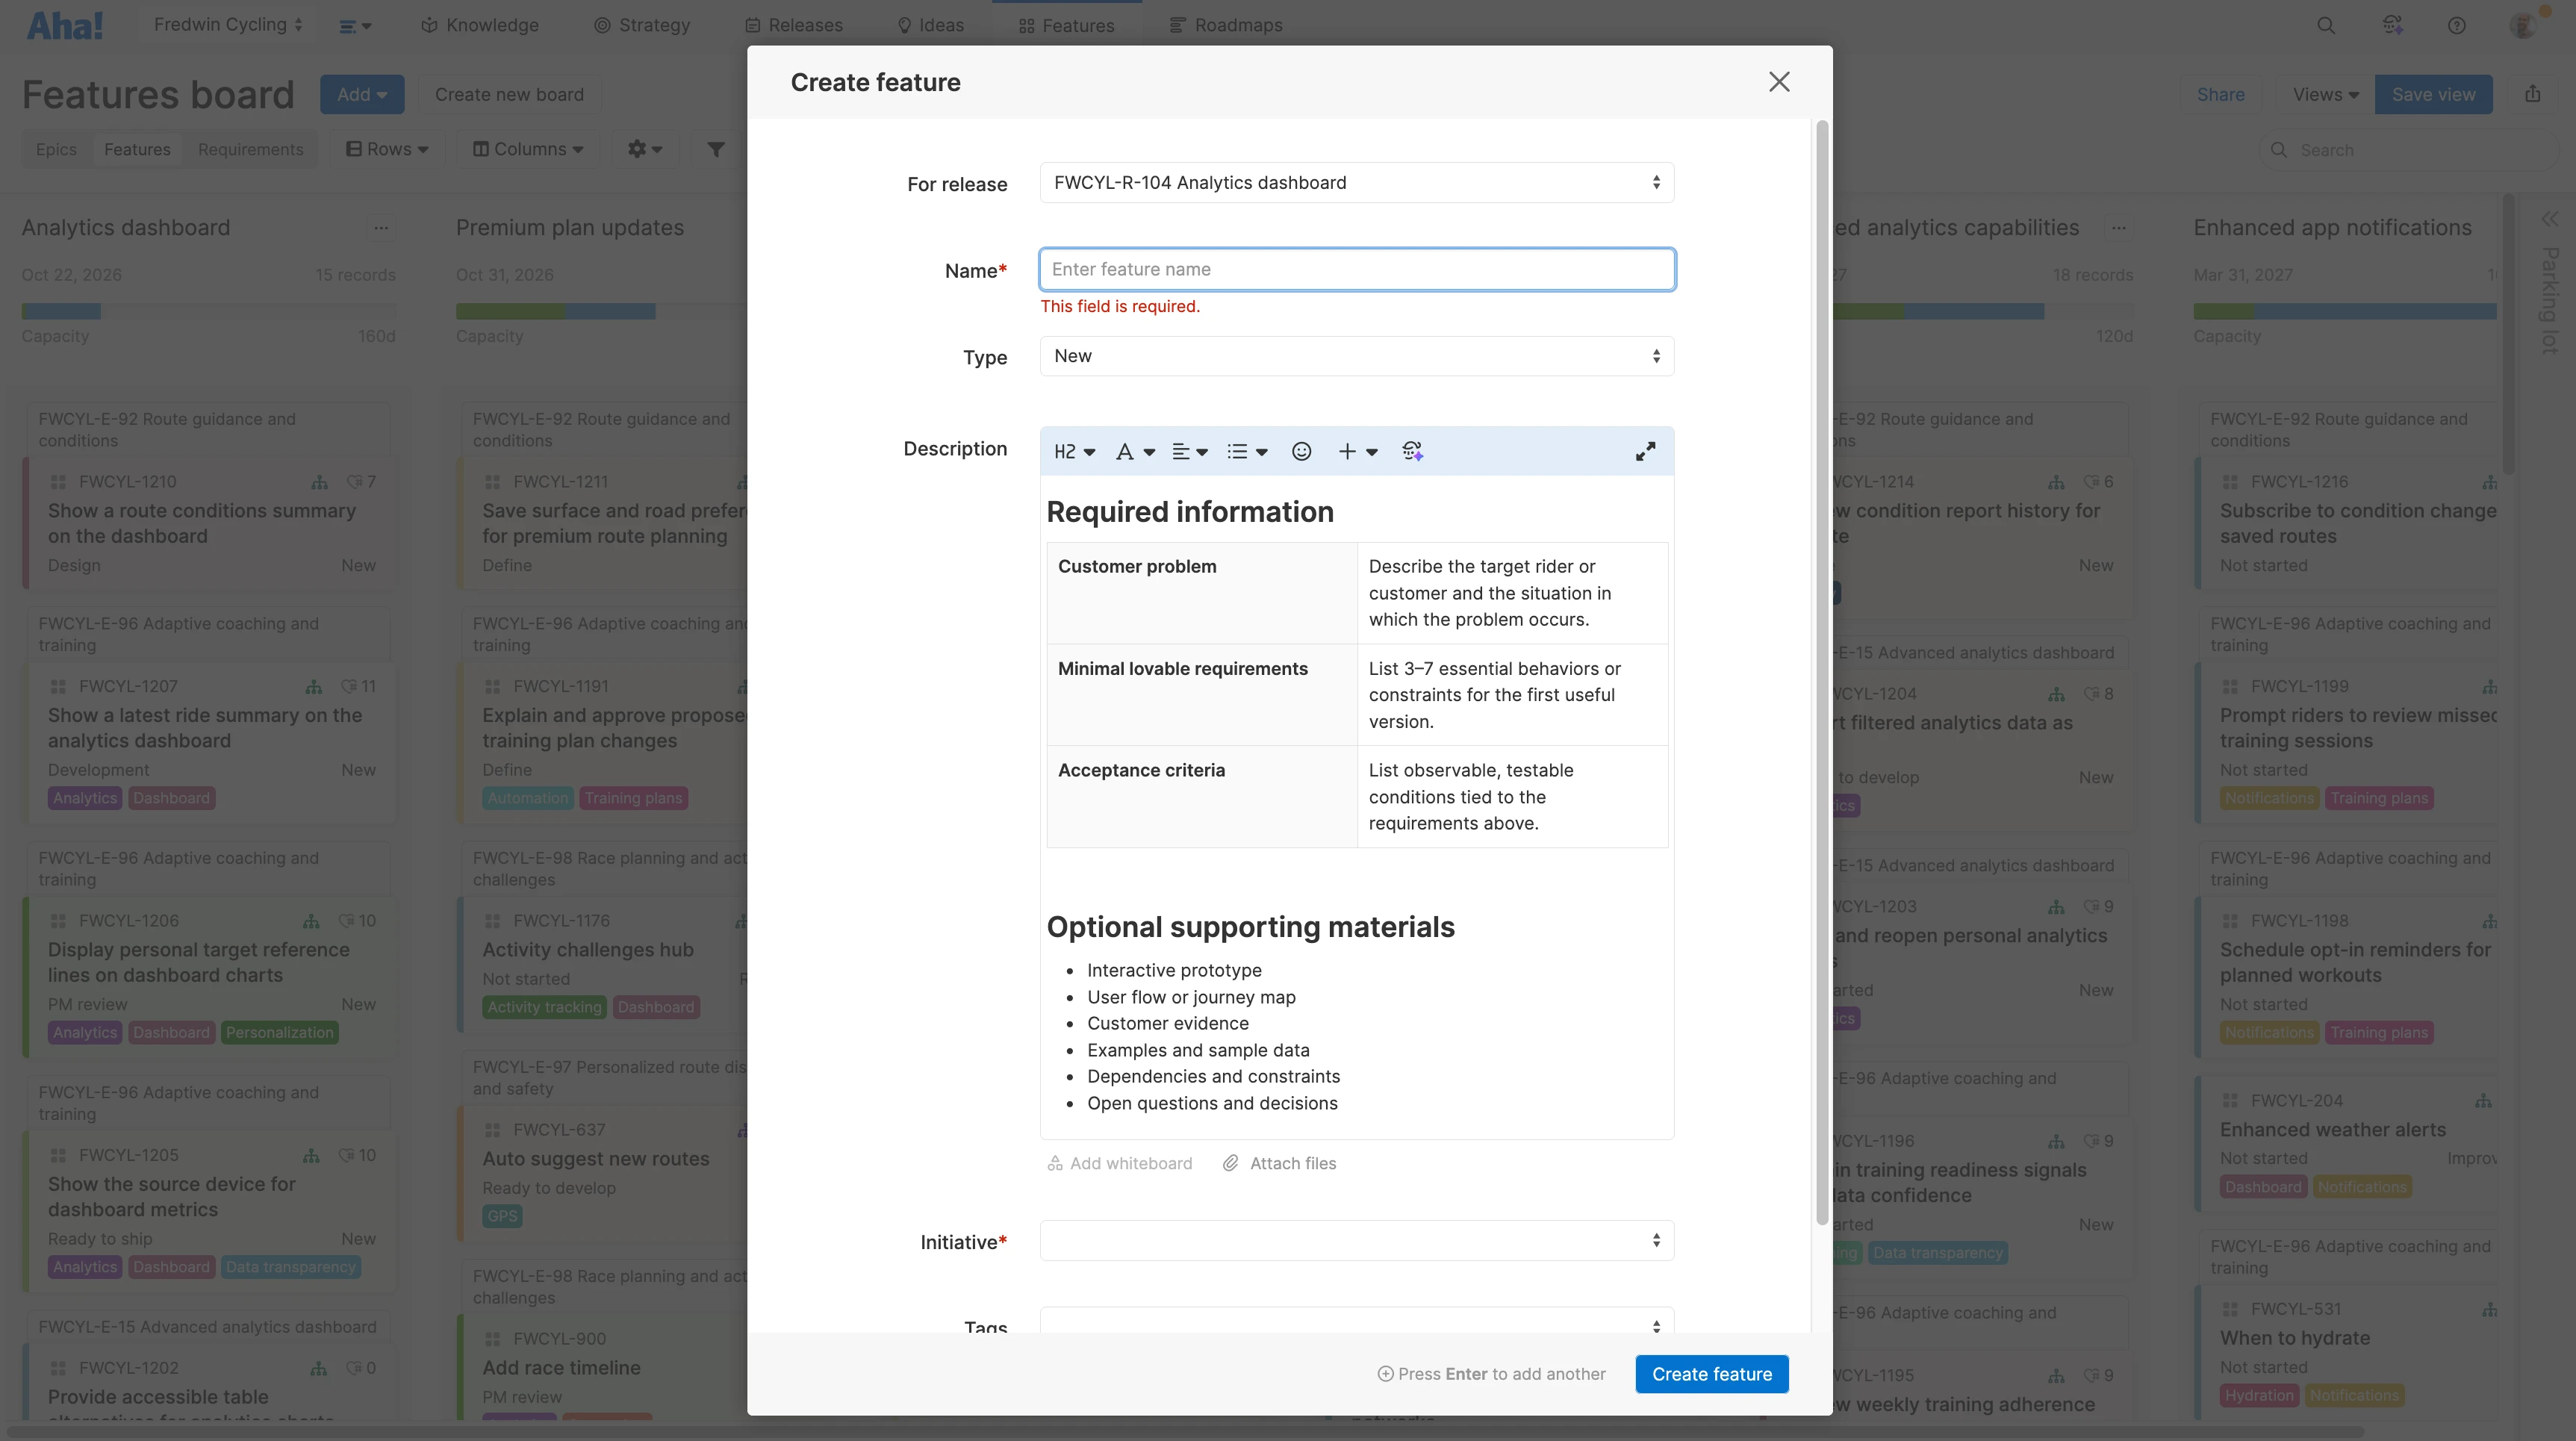
Task: Launch the AI assistant in description toolbar
Action: click(x=1412, y=452)
